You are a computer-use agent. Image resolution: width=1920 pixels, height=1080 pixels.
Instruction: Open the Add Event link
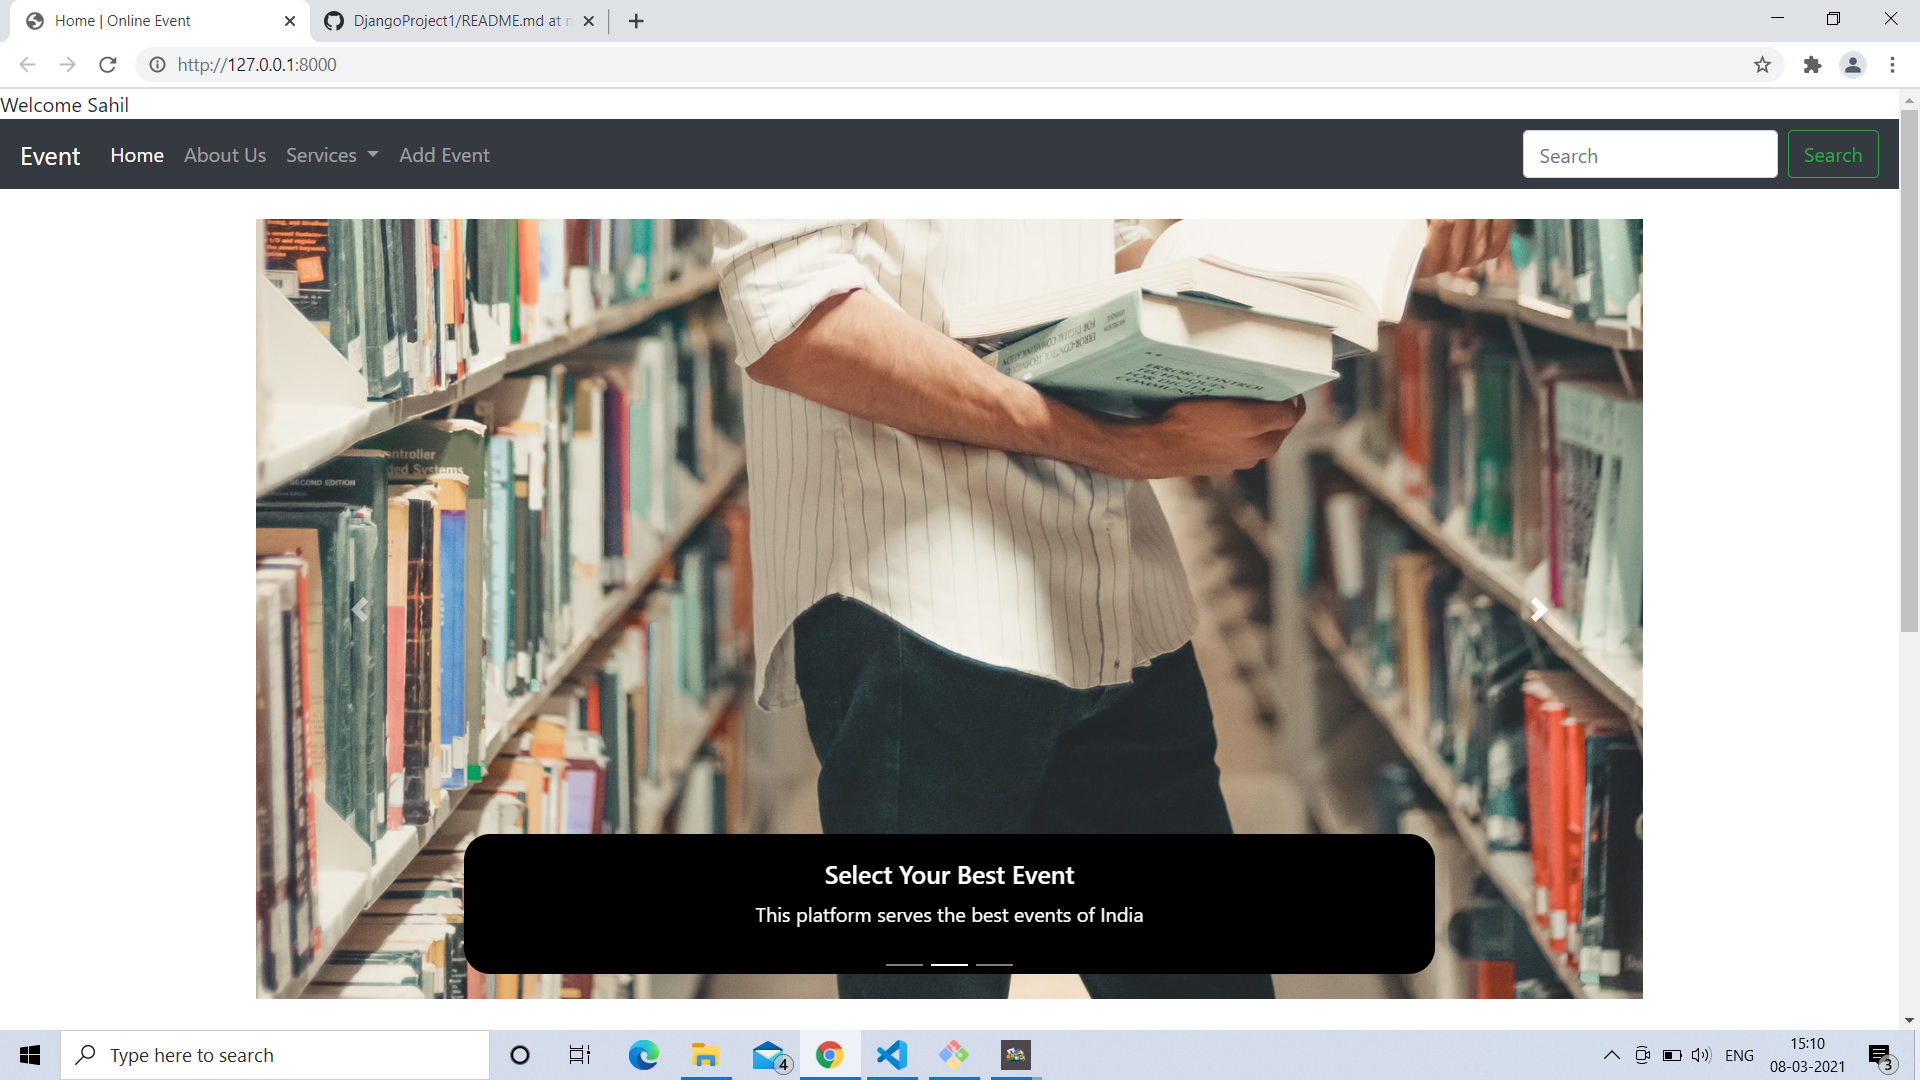(444, 155)
